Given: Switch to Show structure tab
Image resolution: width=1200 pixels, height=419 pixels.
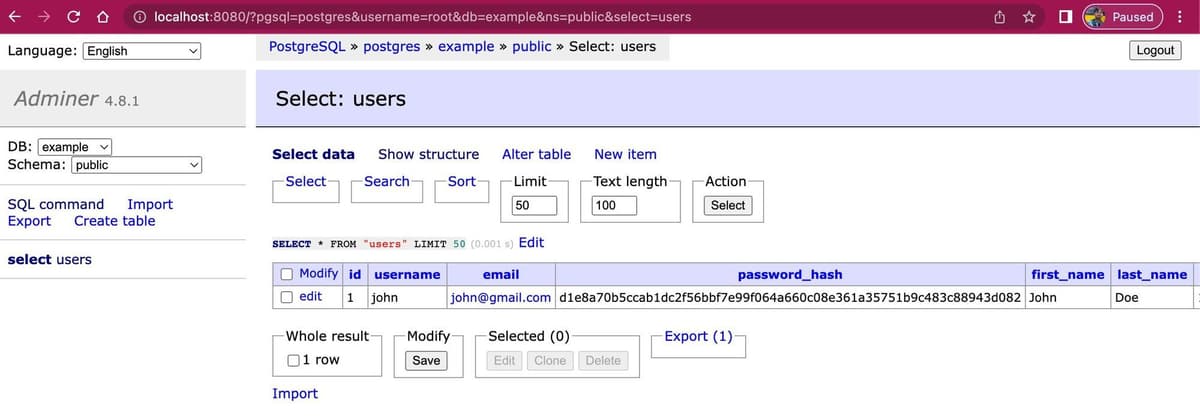Looking at the screenshot, I should pos(428,154).
